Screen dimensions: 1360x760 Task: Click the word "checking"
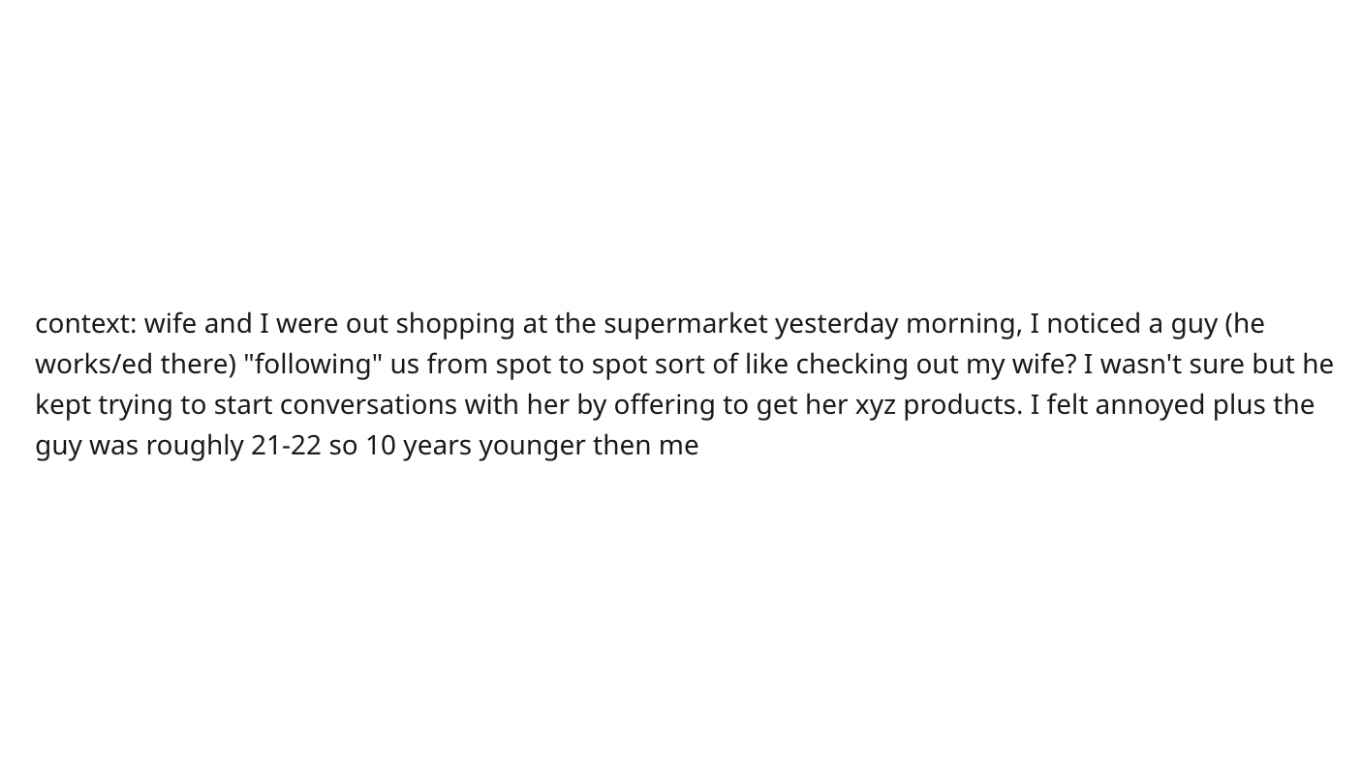pyautogui.click(x=851, y=364)
